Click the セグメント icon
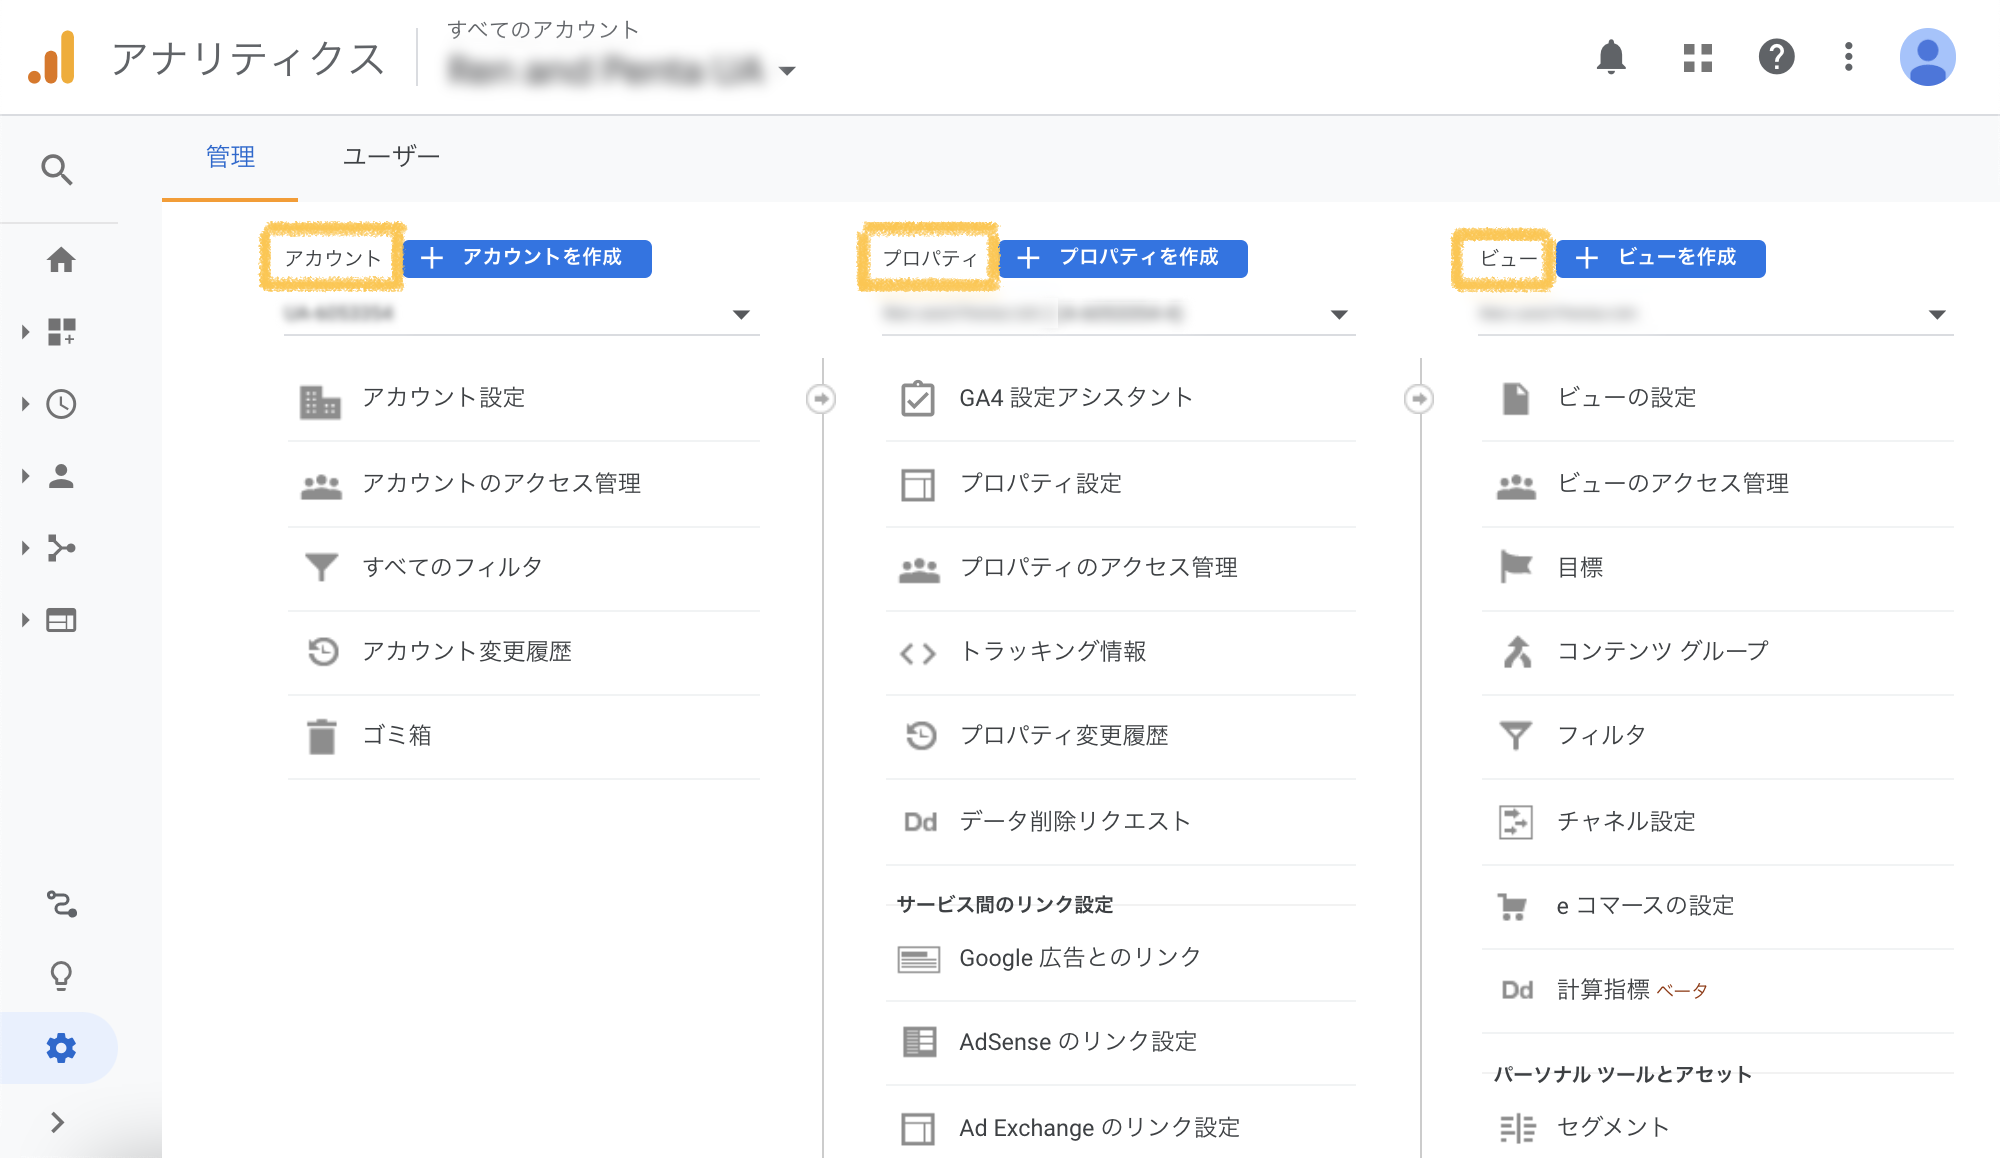2000x1158 pixels. pyautogui.click(x=1517, y=1128)
